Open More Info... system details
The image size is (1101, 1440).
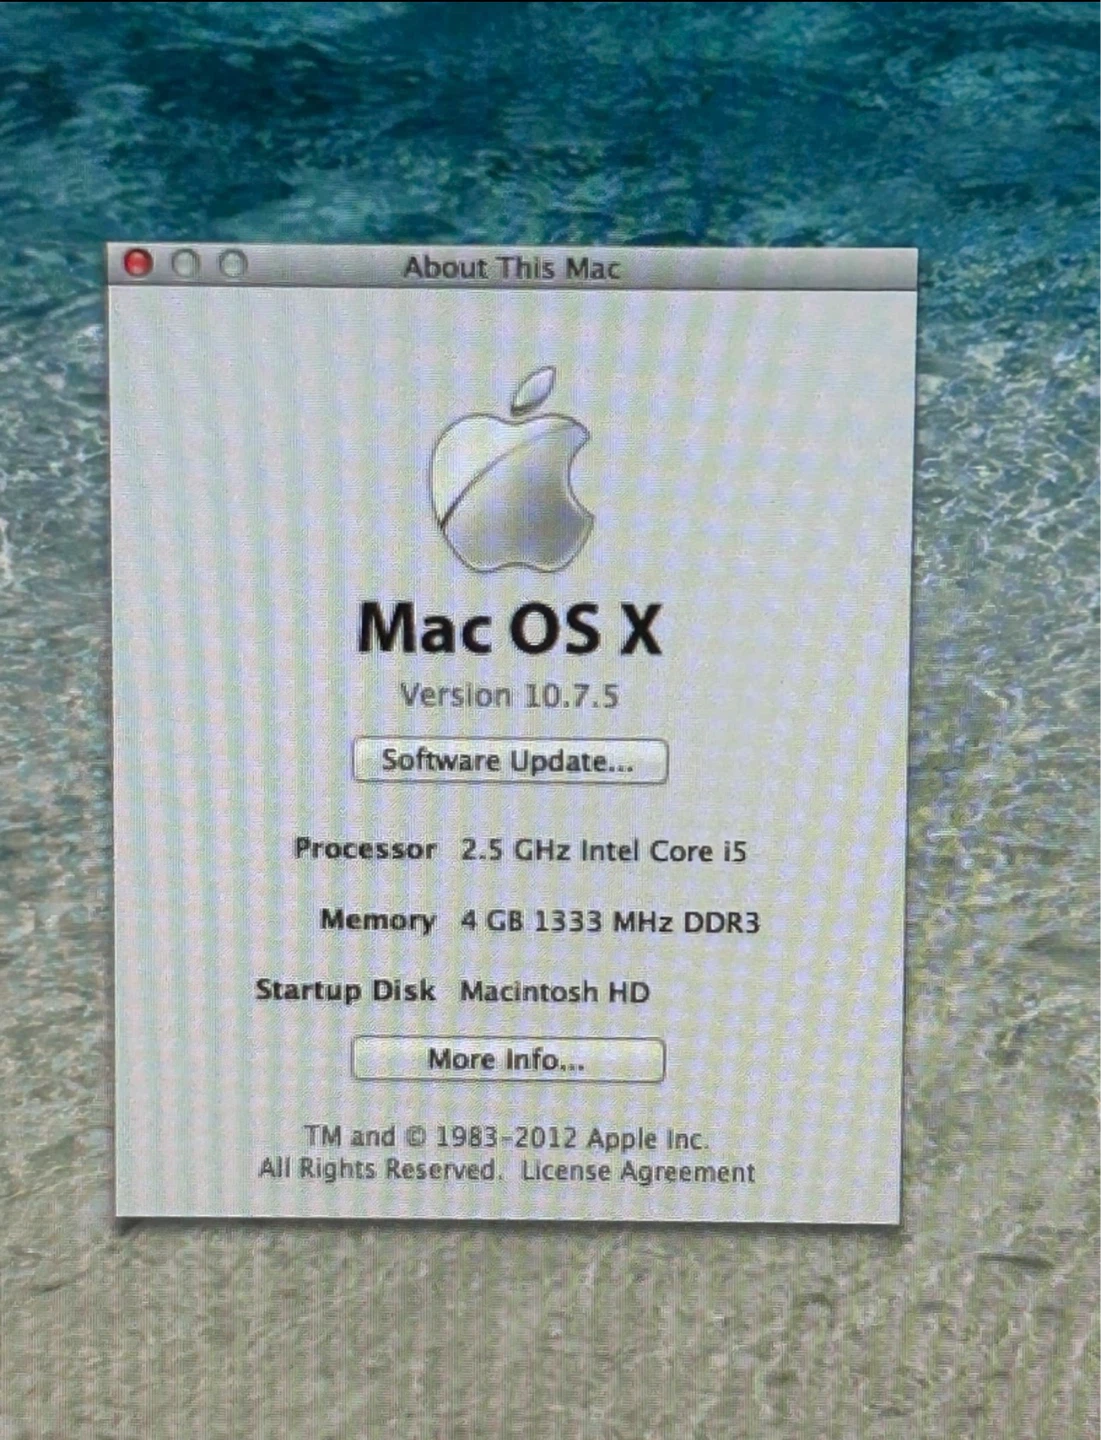508,1059
